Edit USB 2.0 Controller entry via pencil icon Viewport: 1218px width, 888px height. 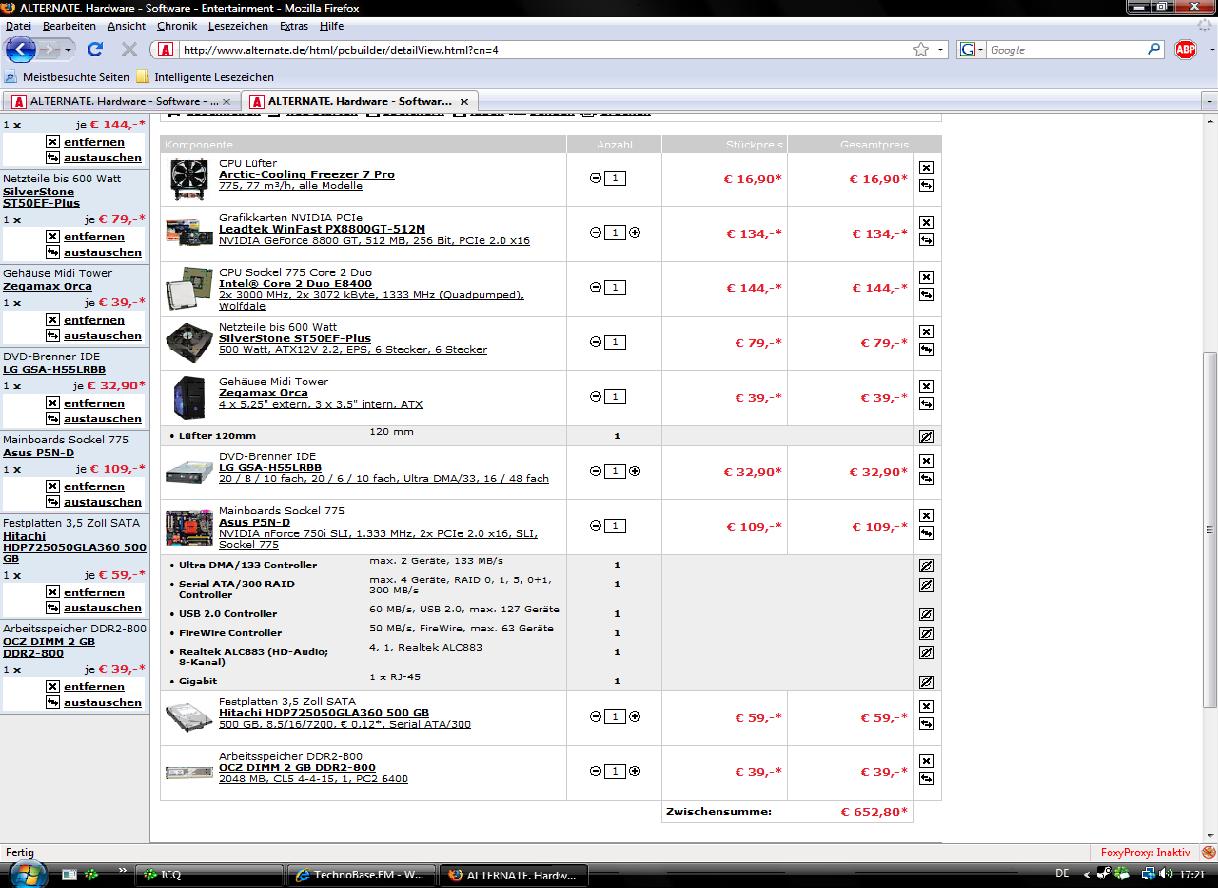click(926, 614)
